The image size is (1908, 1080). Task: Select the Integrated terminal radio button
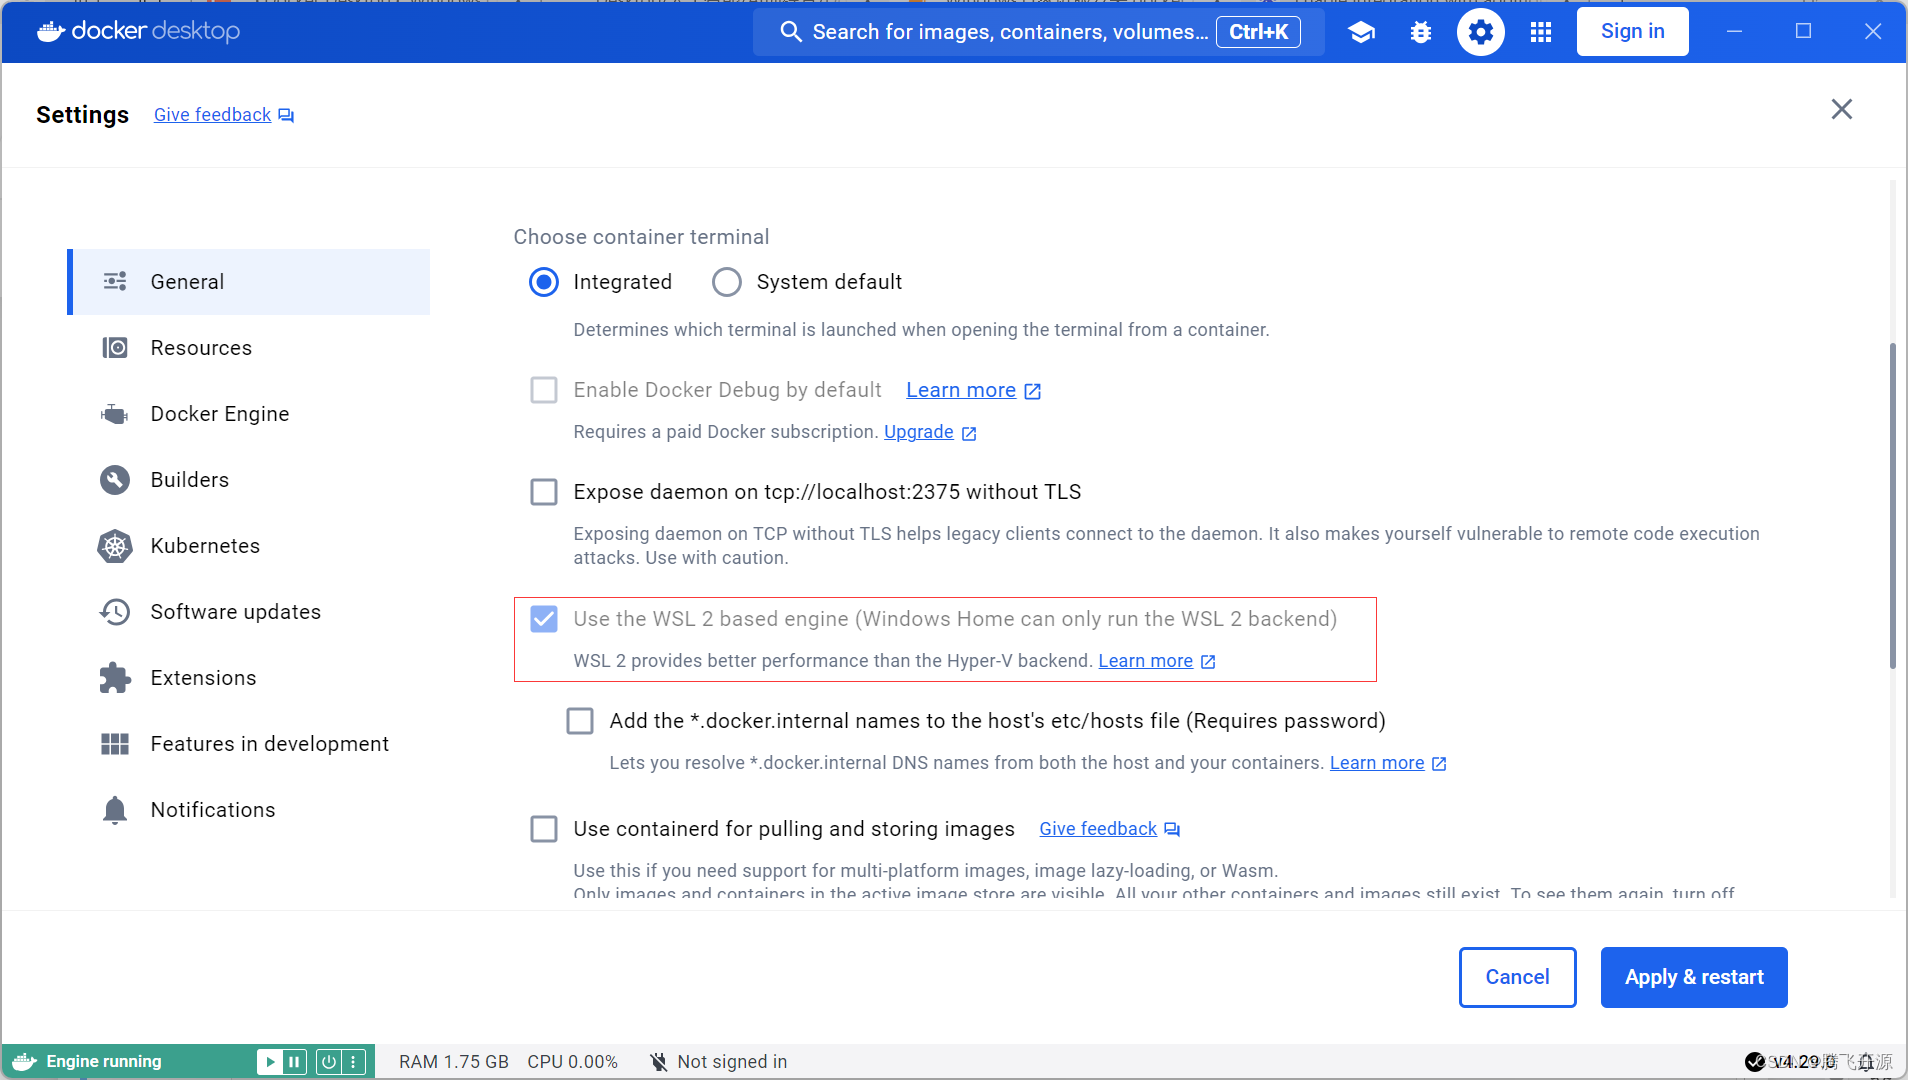point(544,282)
